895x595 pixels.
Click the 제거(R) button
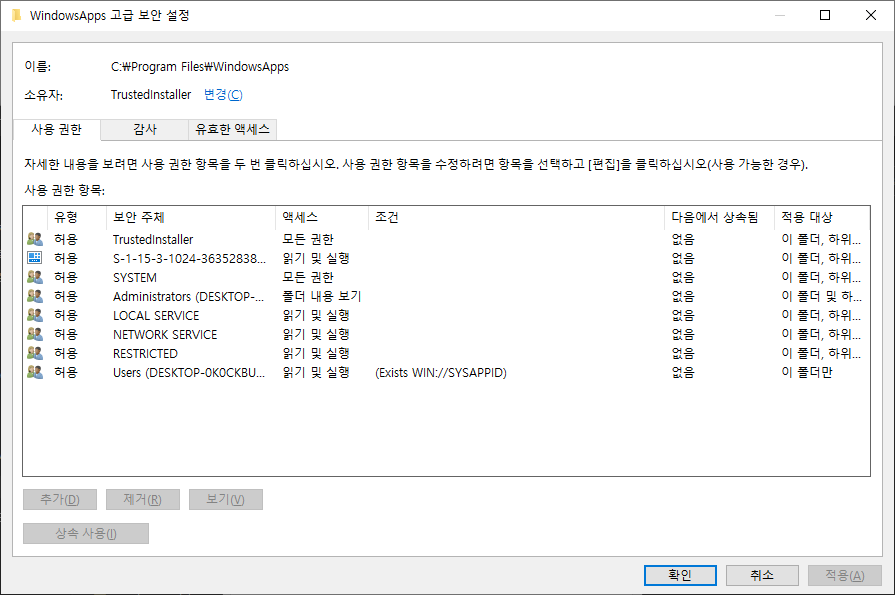coord(143,500)
